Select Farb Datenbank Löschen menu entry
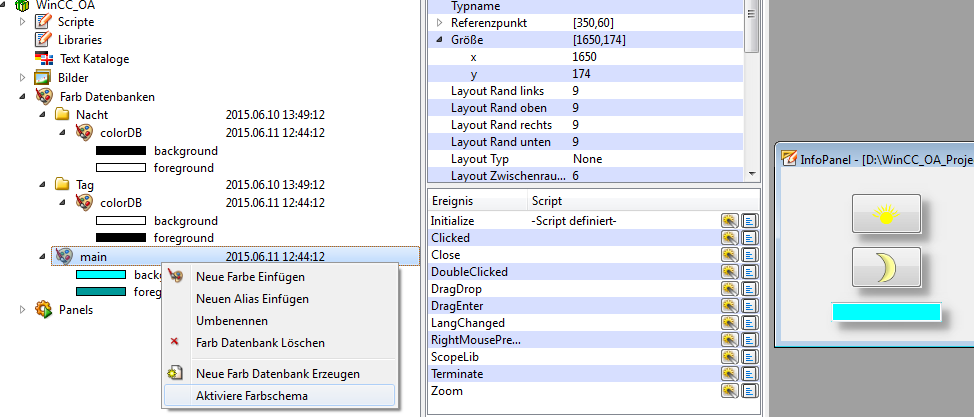Image resolution: width=974 pixels, height=417 pixels. tap(278, 343)
